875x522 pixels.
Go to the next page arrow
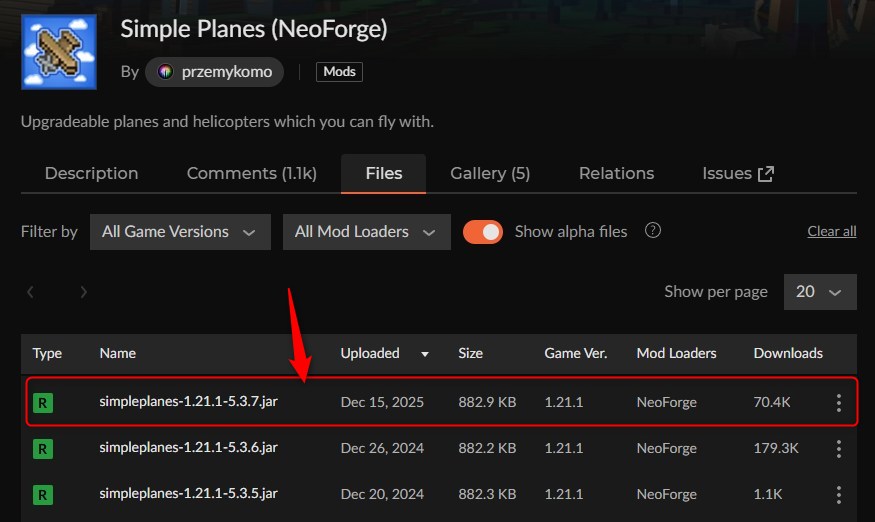pos(84,292)
